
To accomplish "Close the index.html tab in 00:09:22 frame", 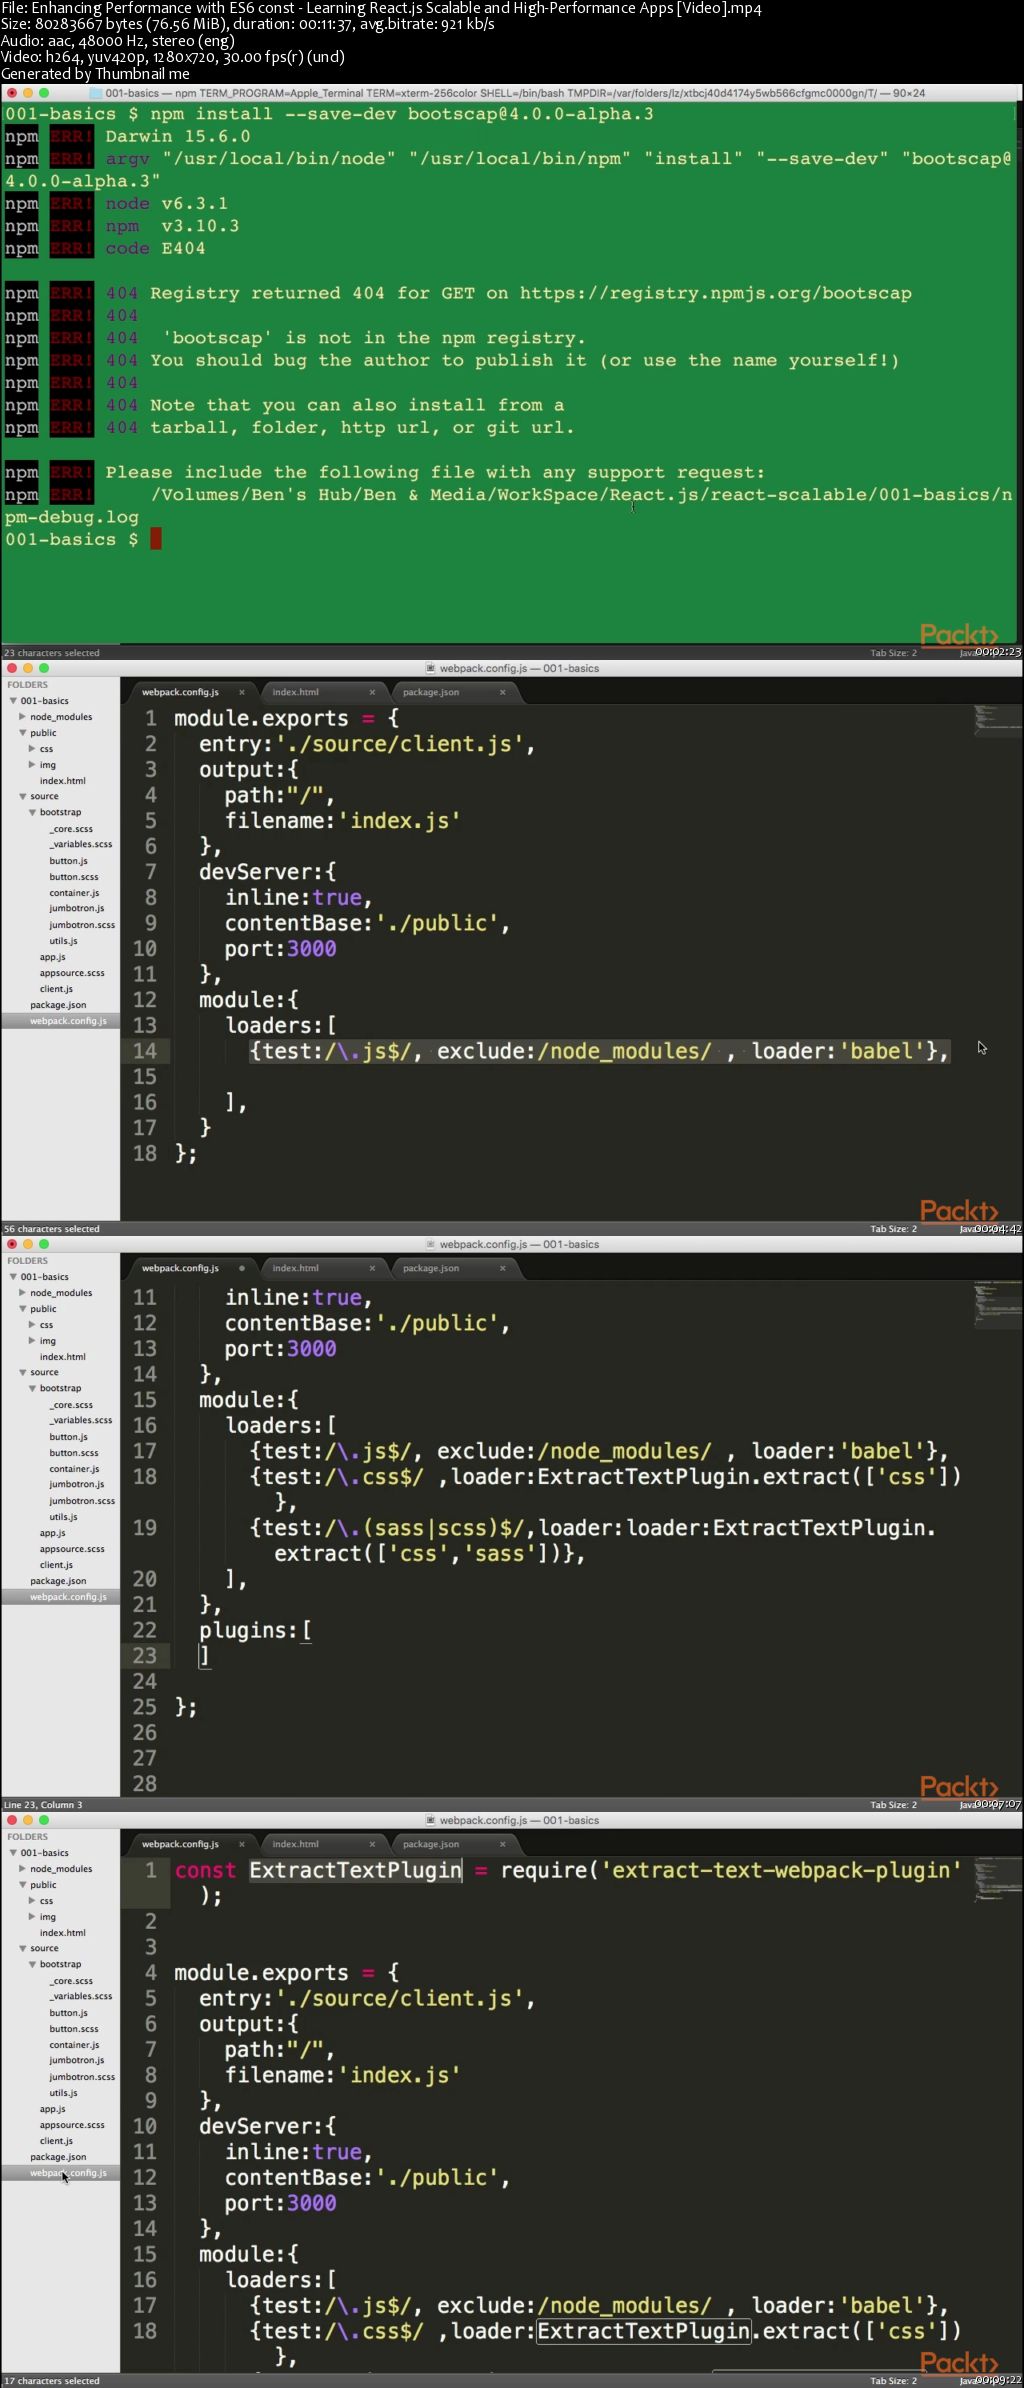I will click(x=372, y=1844).
